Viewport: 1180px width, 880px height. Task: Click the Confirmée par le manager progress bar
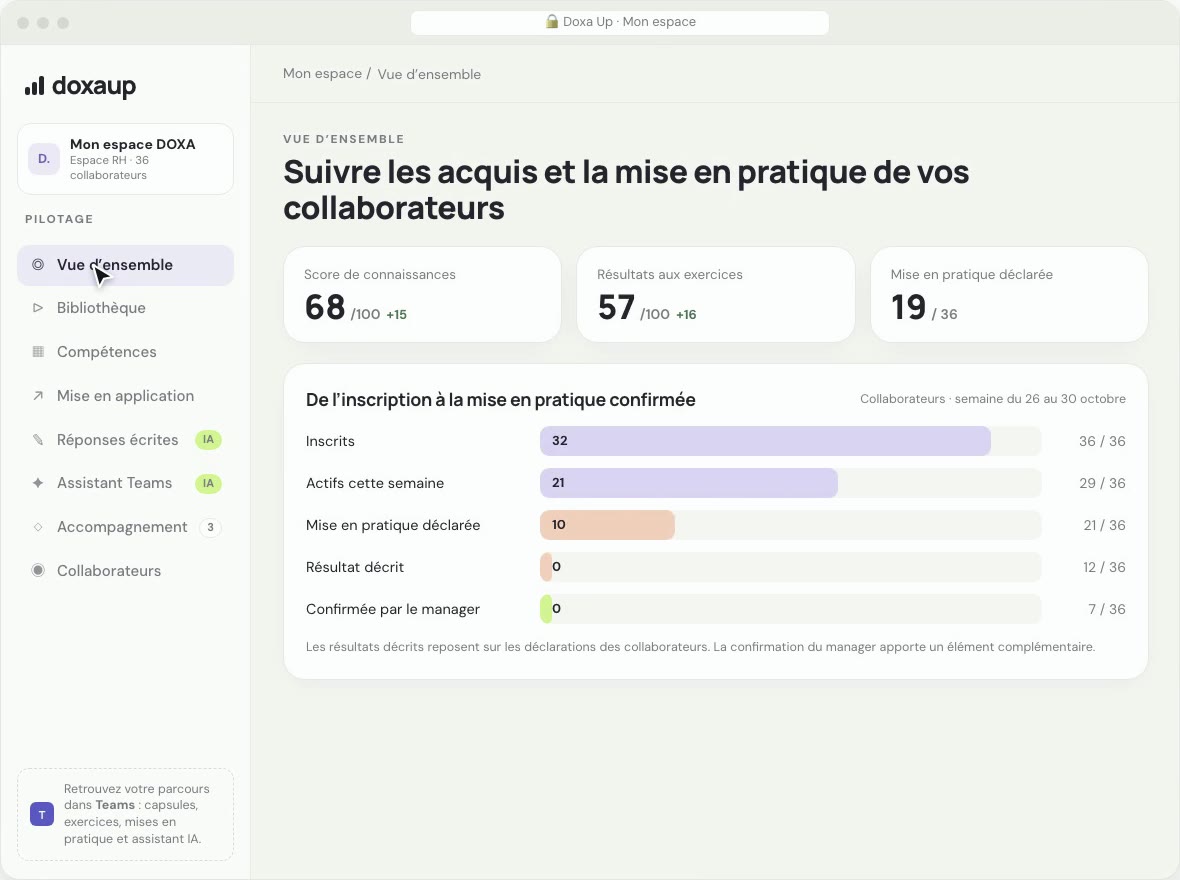click(790, 609)
